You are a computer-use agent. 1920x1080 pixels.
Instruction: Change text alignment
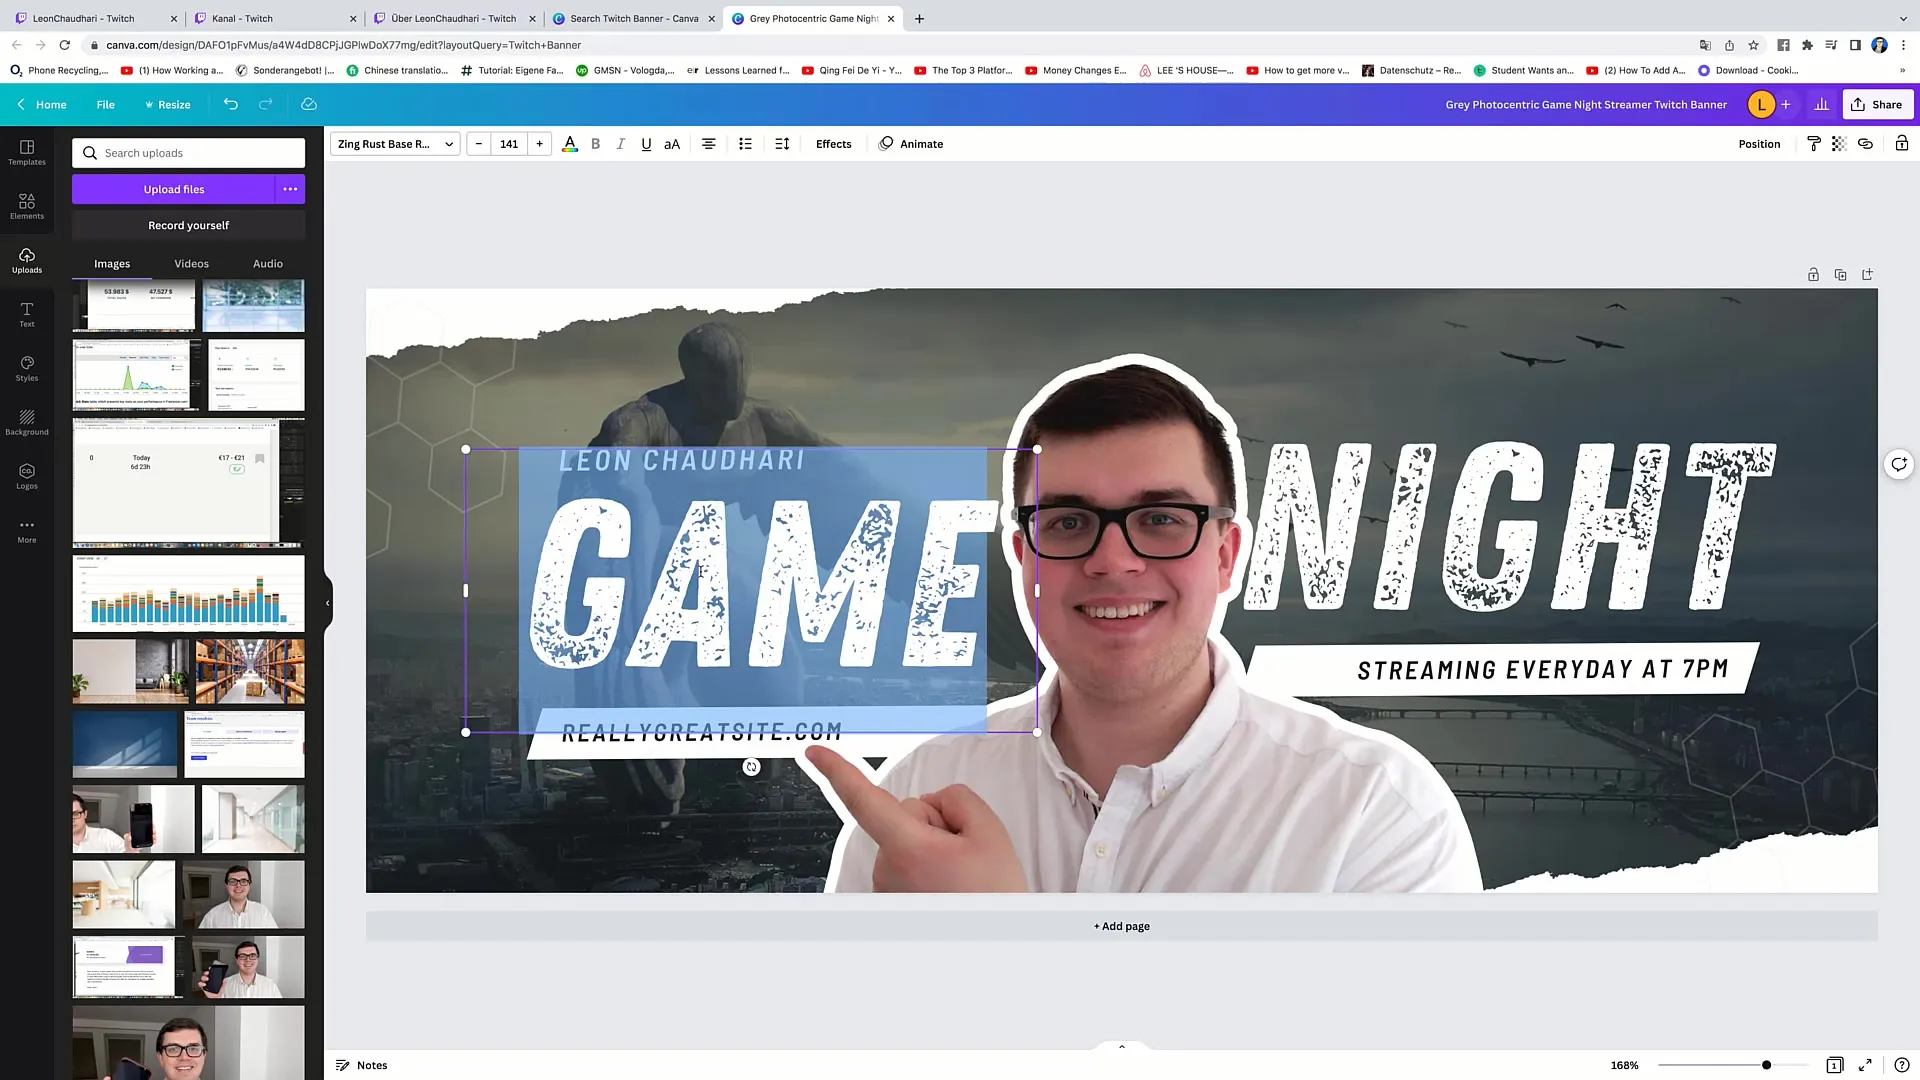click(709, 144)
